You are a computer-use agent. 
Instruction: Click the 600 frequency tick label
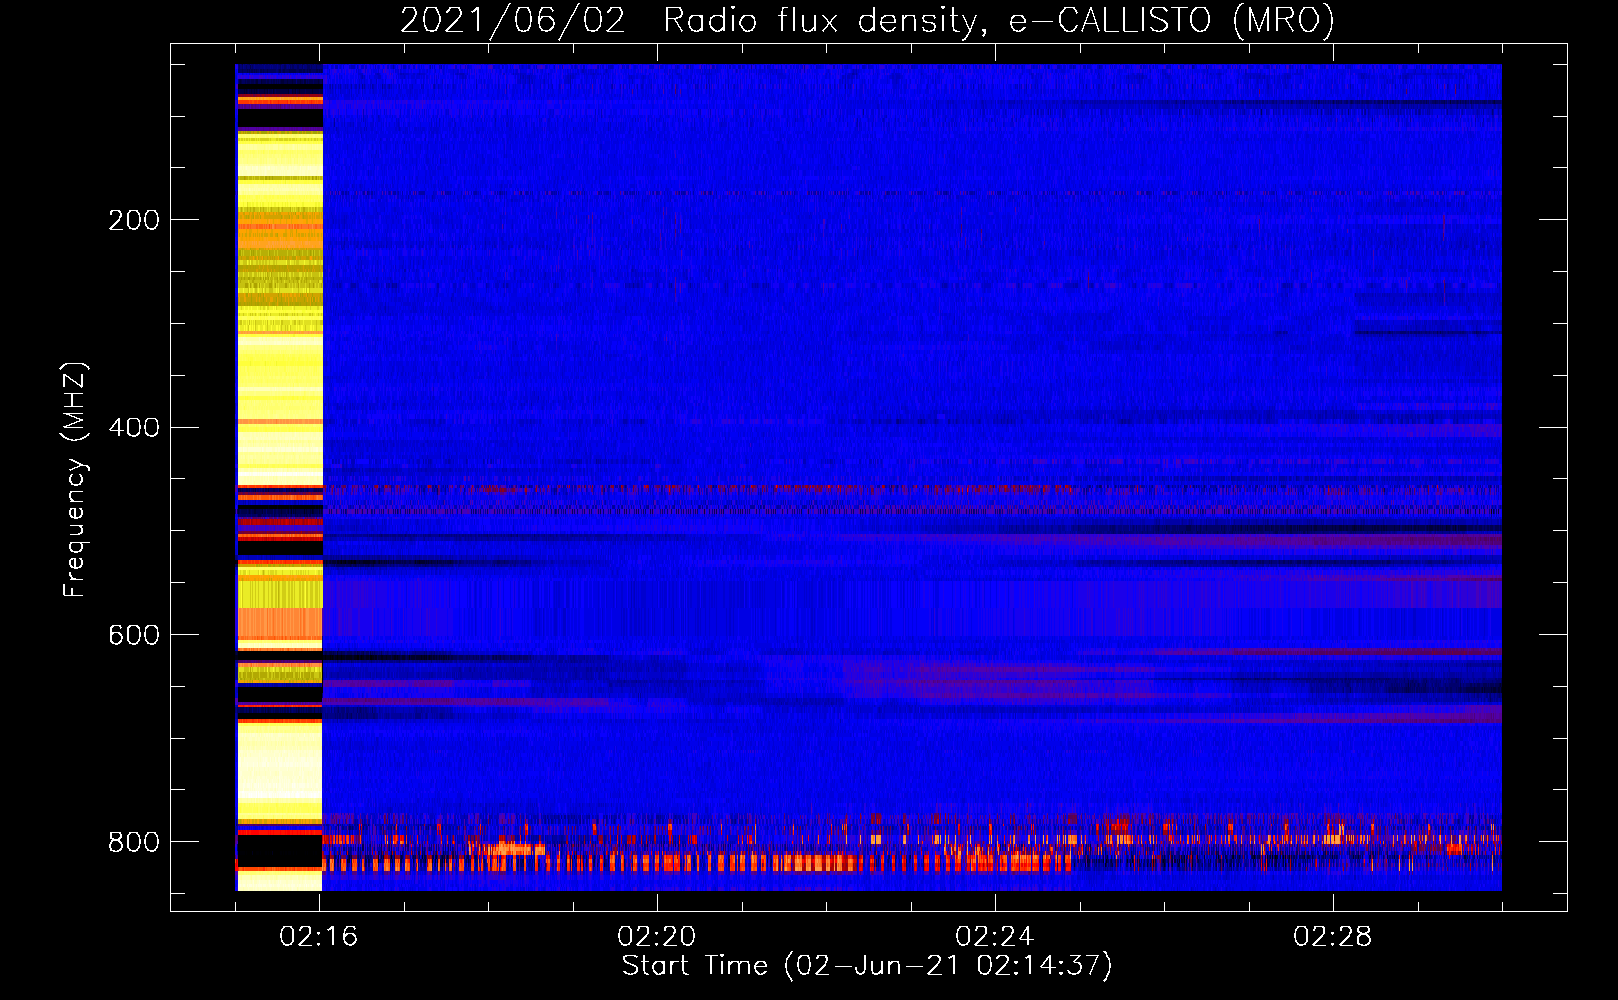pos(134,636)
